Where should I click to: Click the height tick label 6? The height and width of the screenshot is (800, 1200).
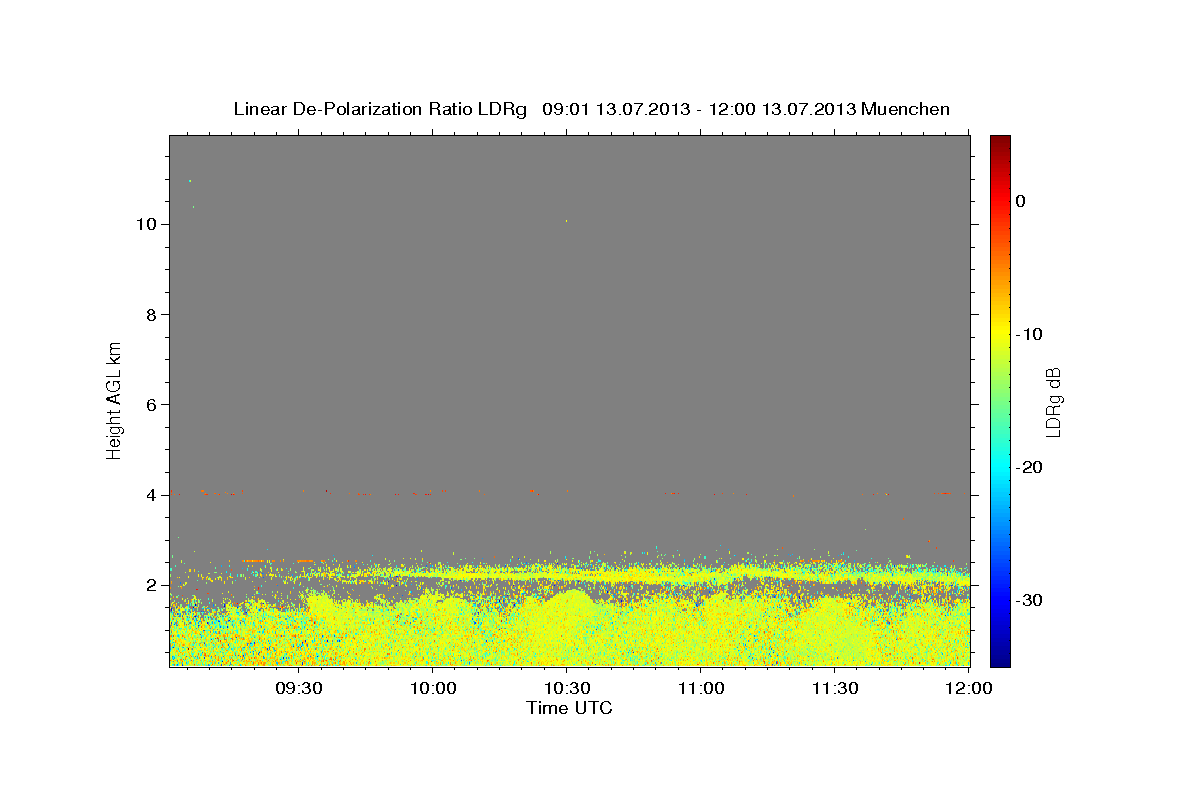tap(151, 404)
